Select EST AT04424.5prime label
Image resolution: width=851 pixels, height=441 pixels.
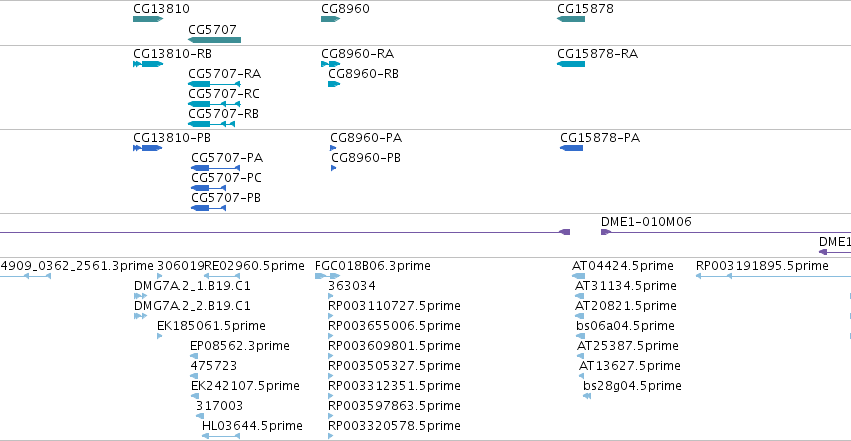coord(623,266)
